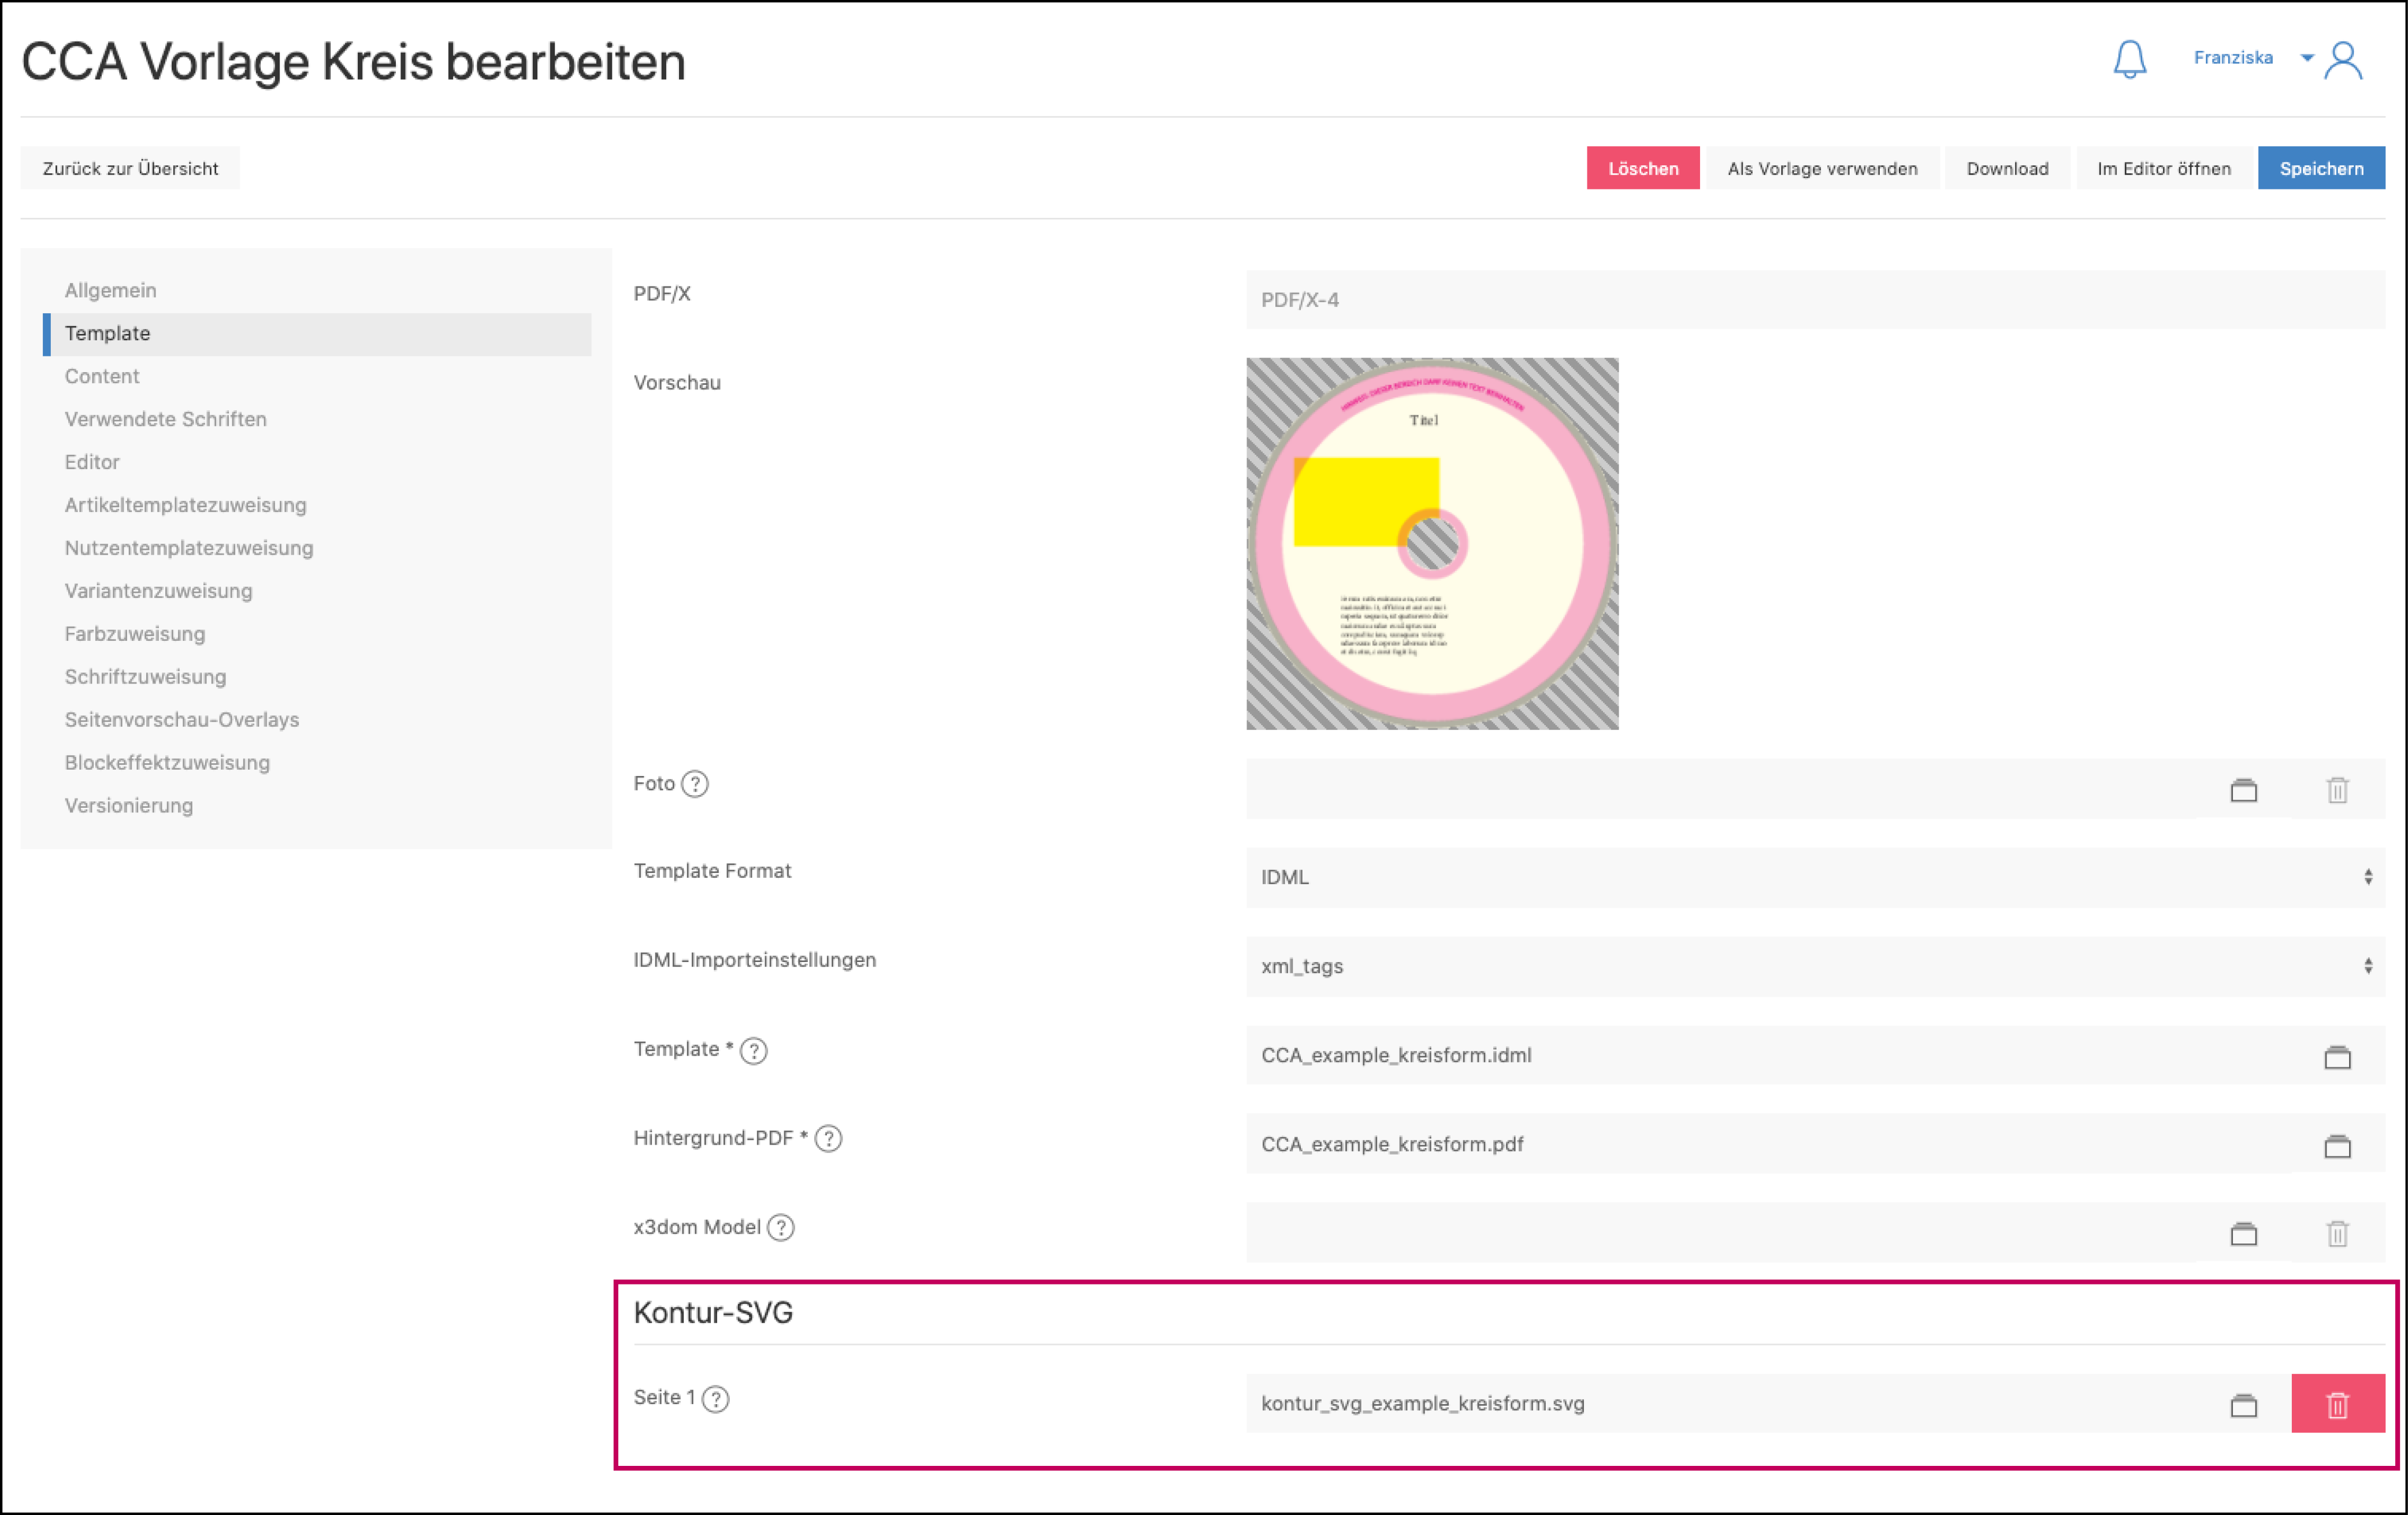This screenshot has height=1515, width=2408.
Task: Click the user profile avatar icon
Action: (x=2343, y=60)
